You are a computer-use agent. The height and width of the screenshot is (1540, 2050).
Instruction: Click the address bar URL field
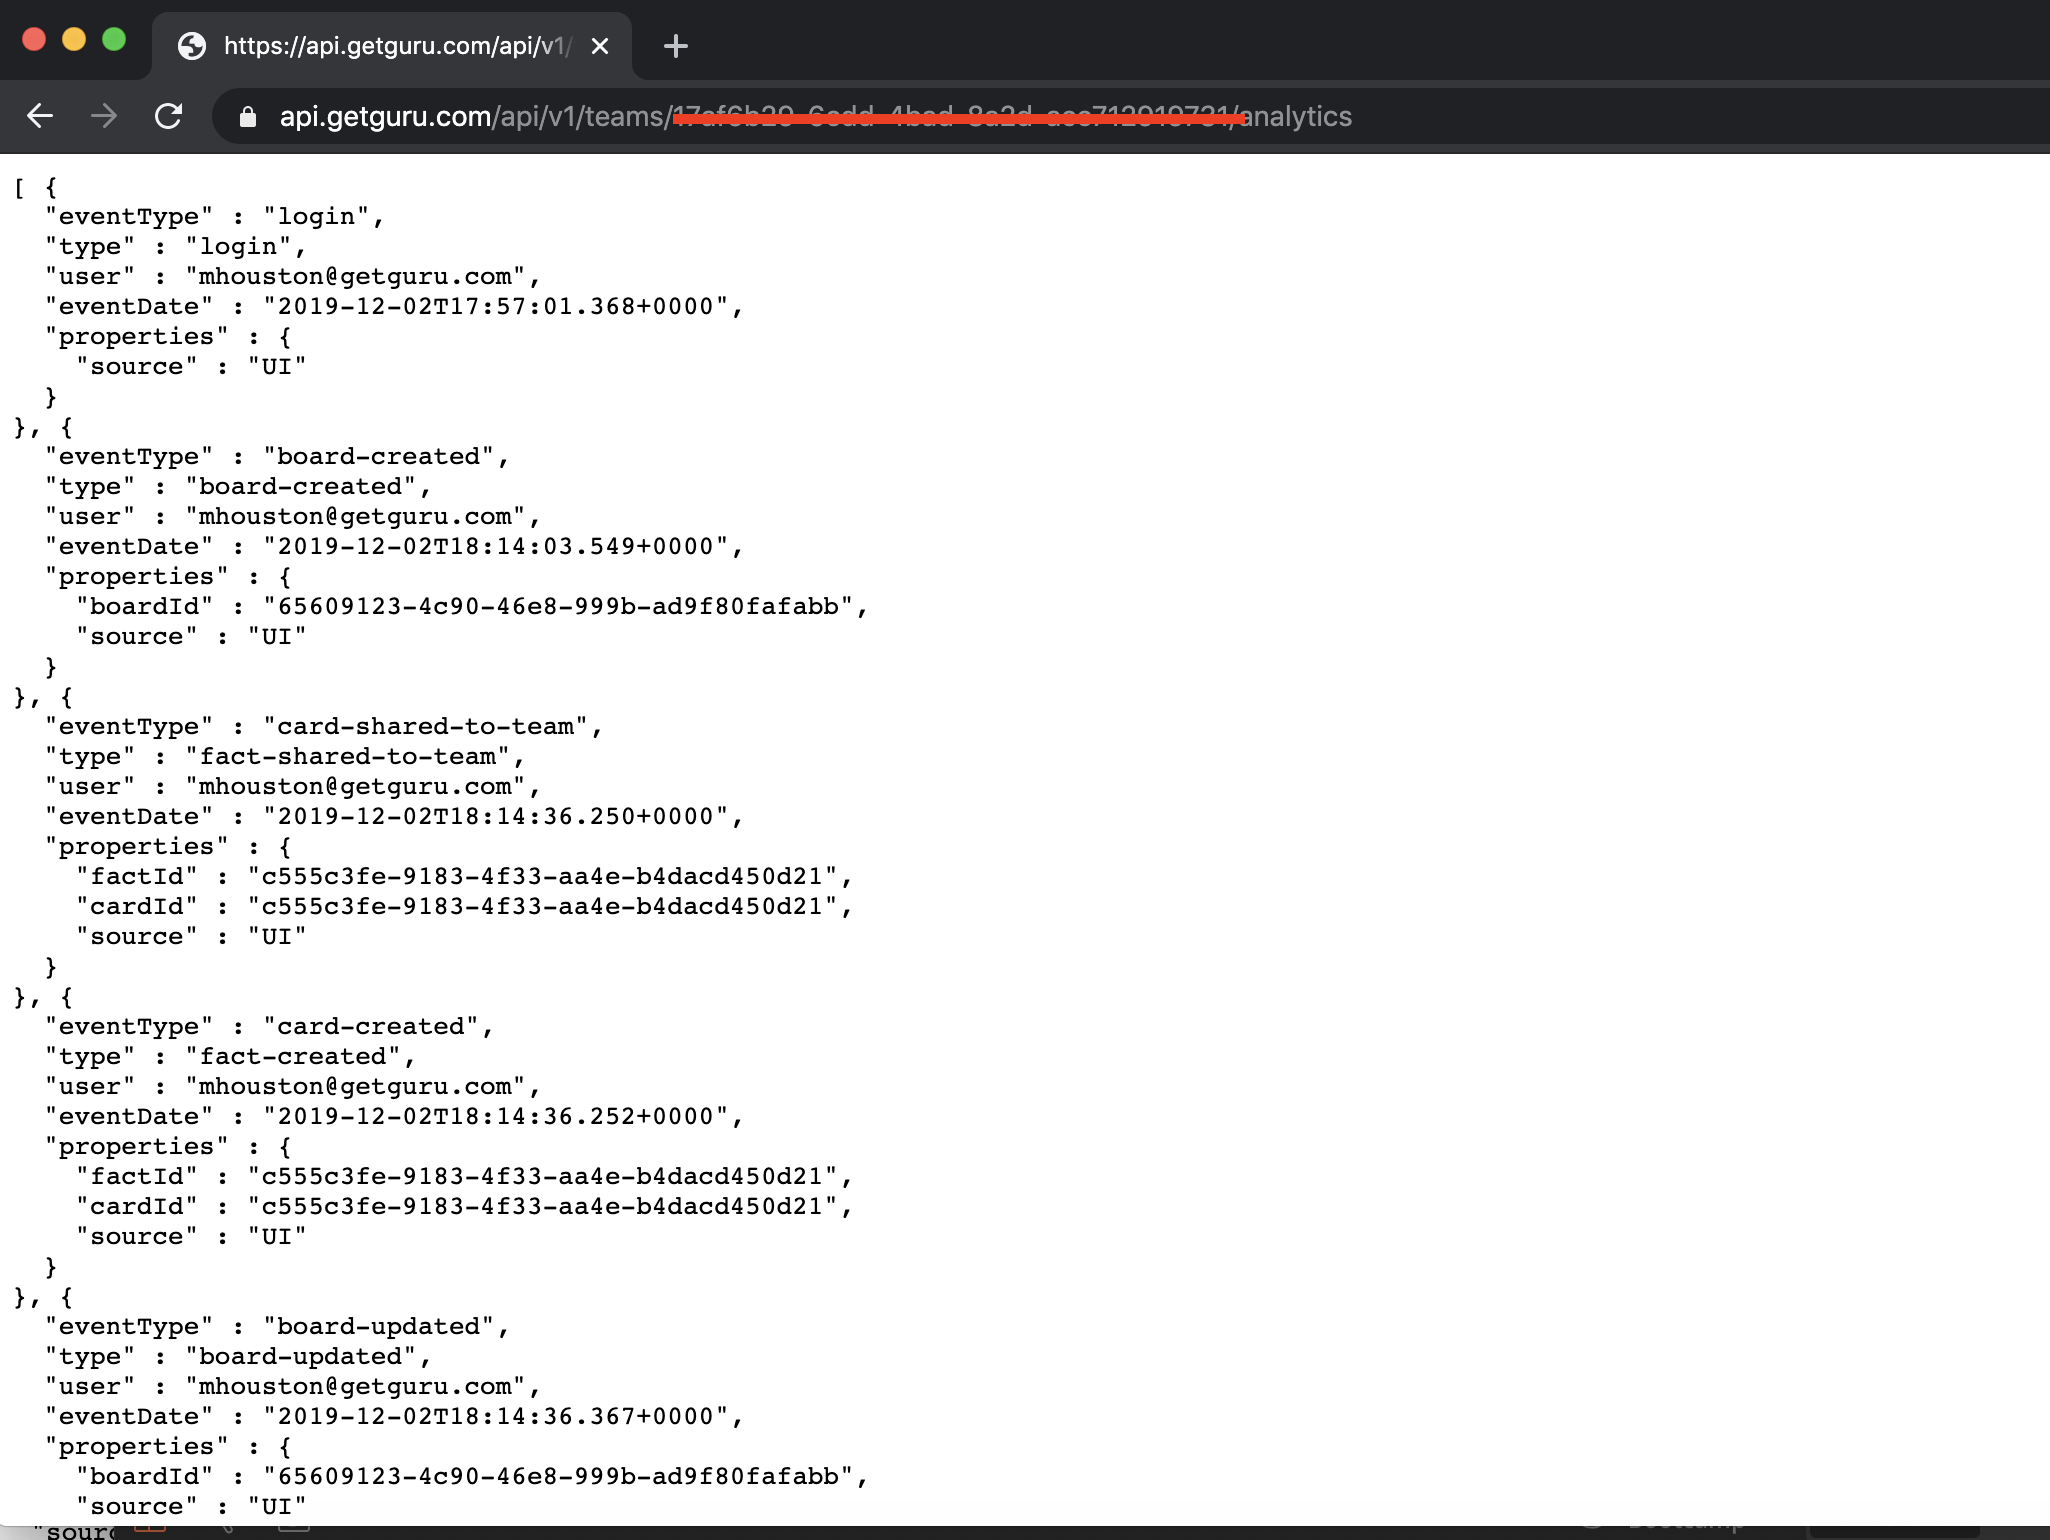[x=1130, y=116]
